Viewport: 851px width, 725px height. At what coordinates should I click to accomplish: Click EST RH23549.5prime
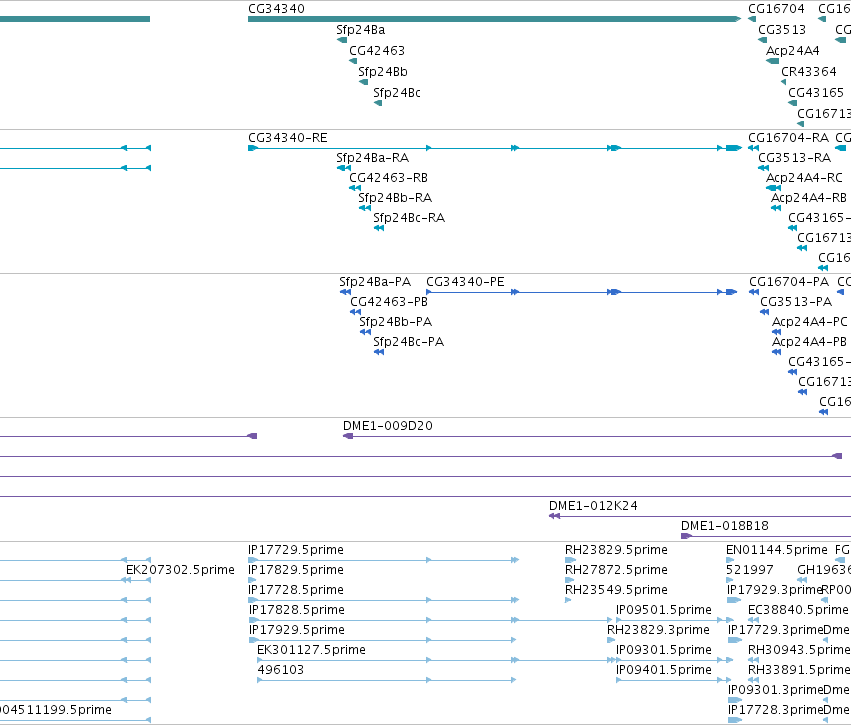pyautogui.click(x=568, y=600)
